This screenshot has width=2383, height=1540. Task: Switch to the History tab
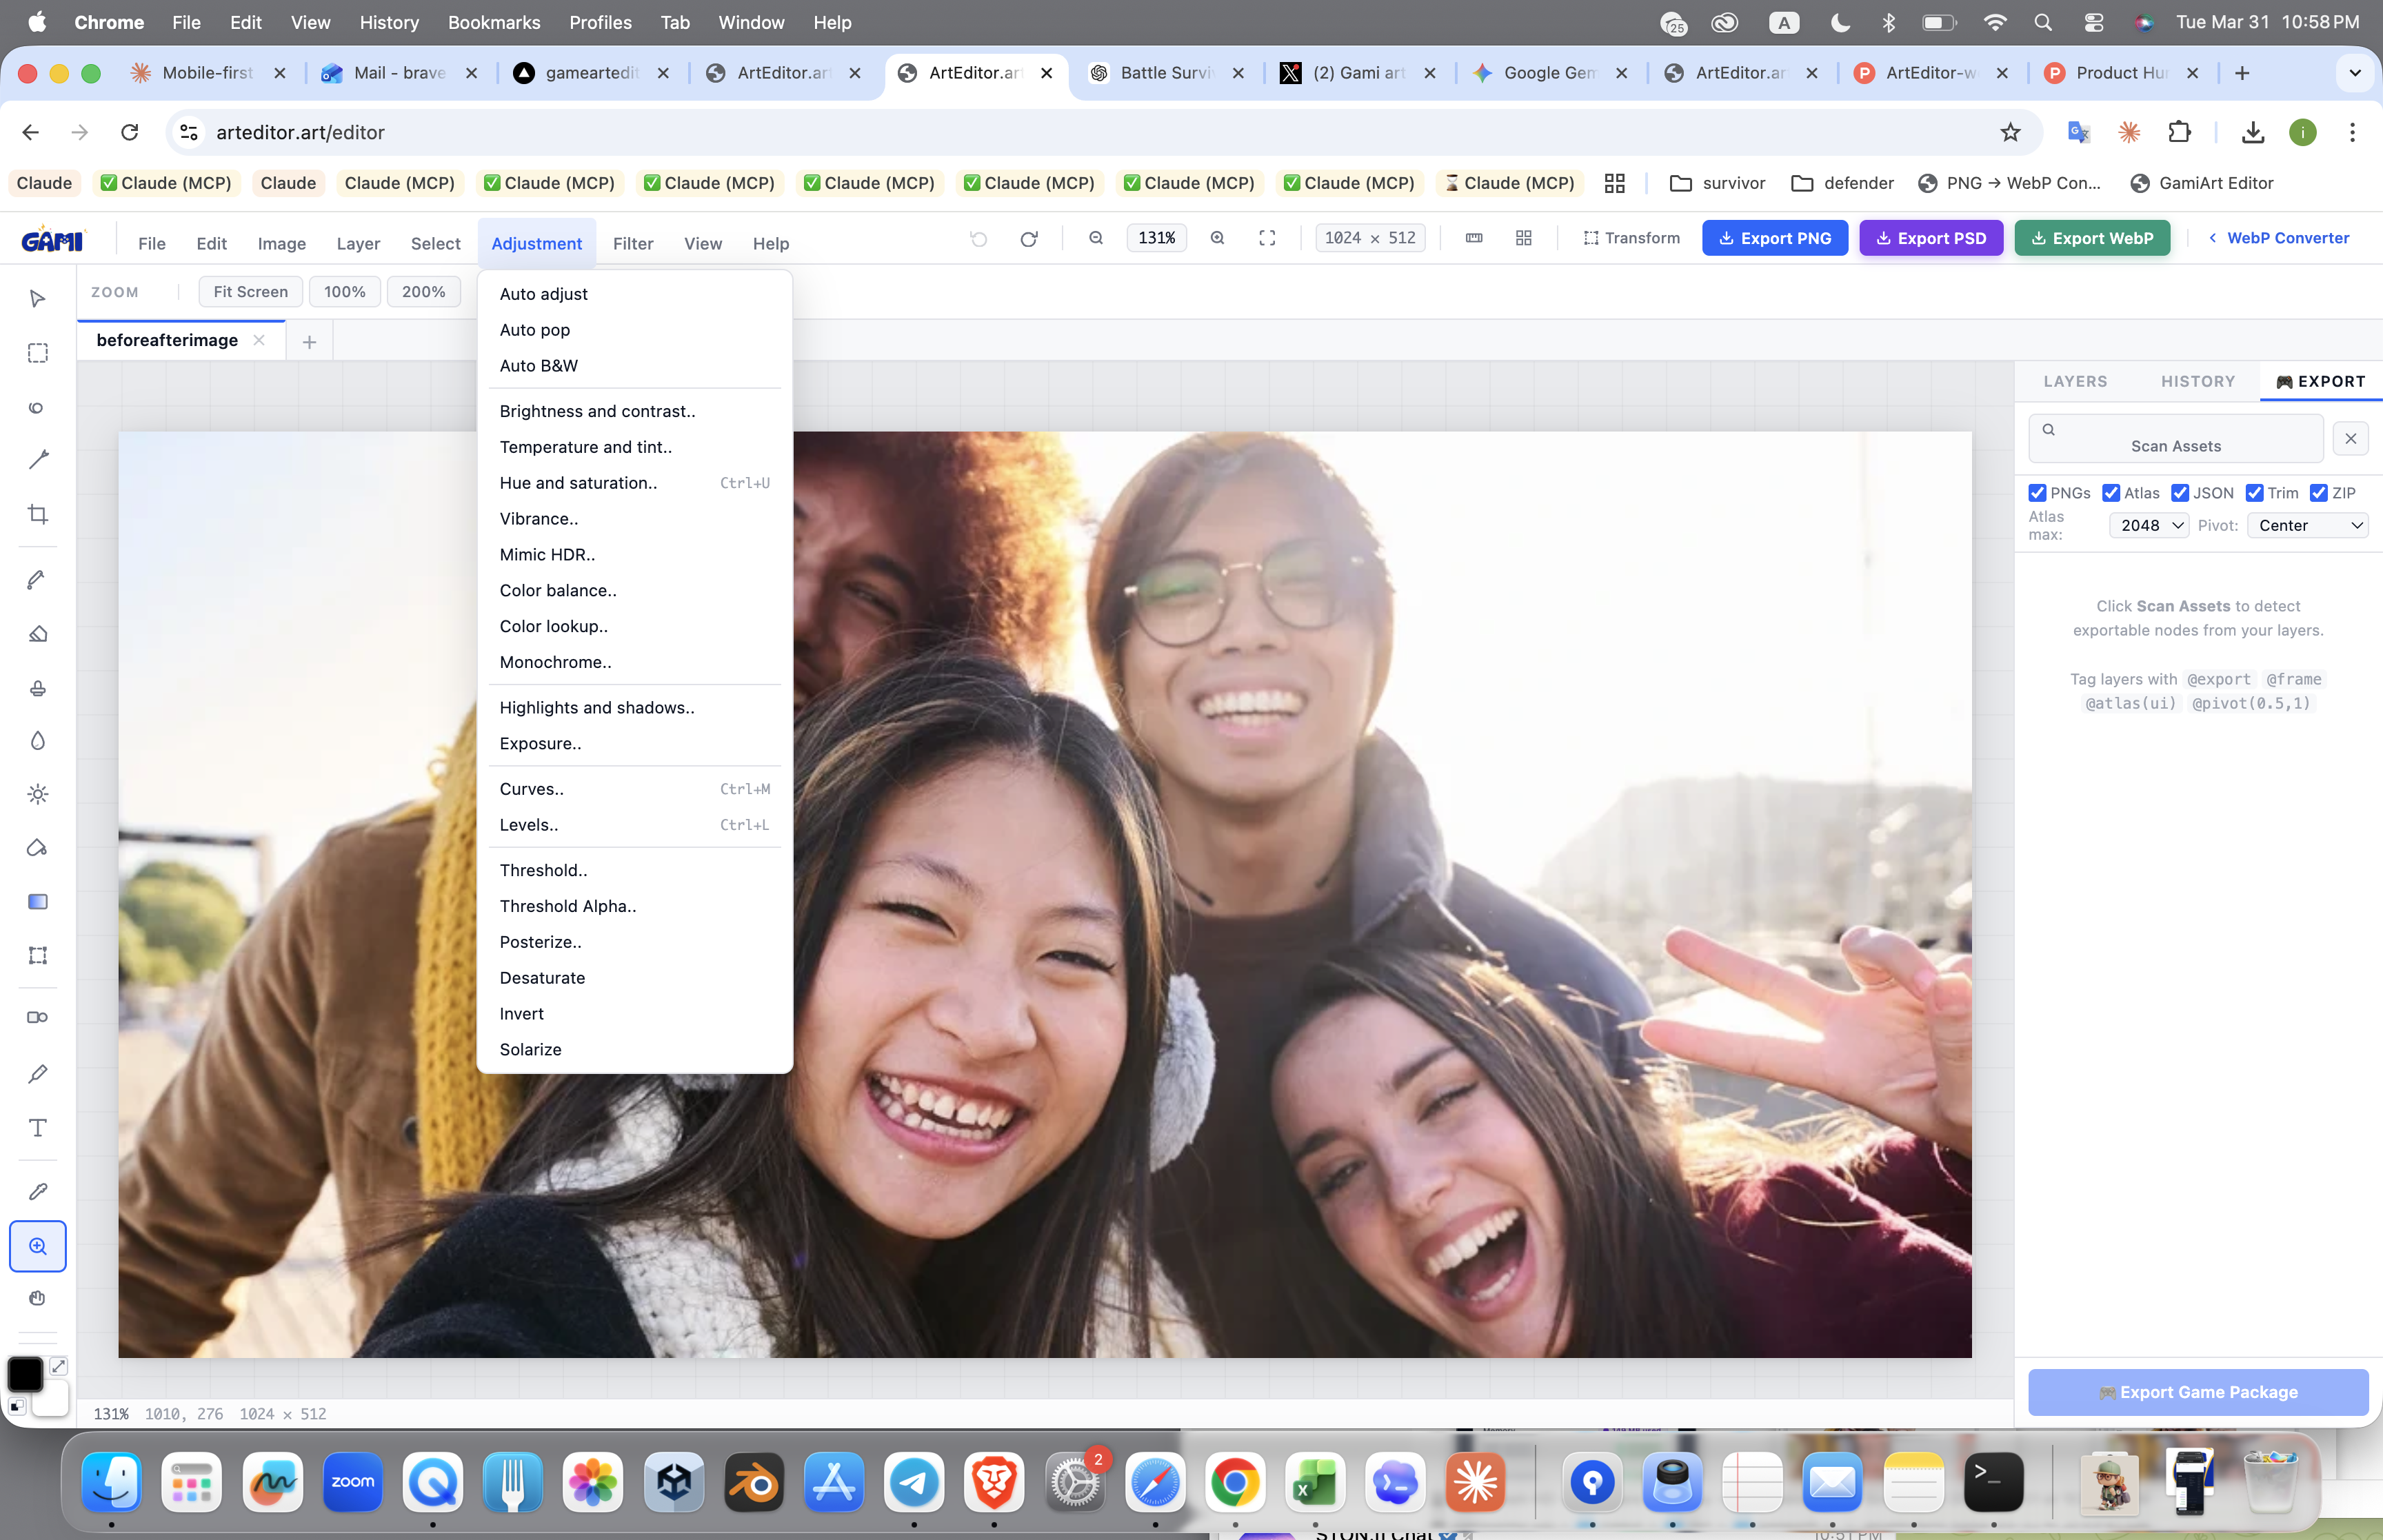pyautogui.click(x=2197, y=381)
